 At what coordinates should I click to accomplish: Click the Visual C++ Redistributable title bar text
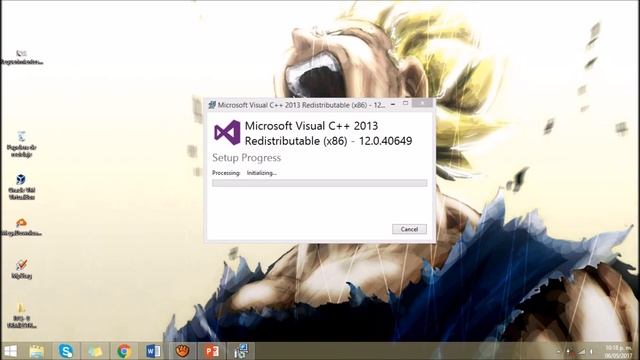(x=301, y=105)
